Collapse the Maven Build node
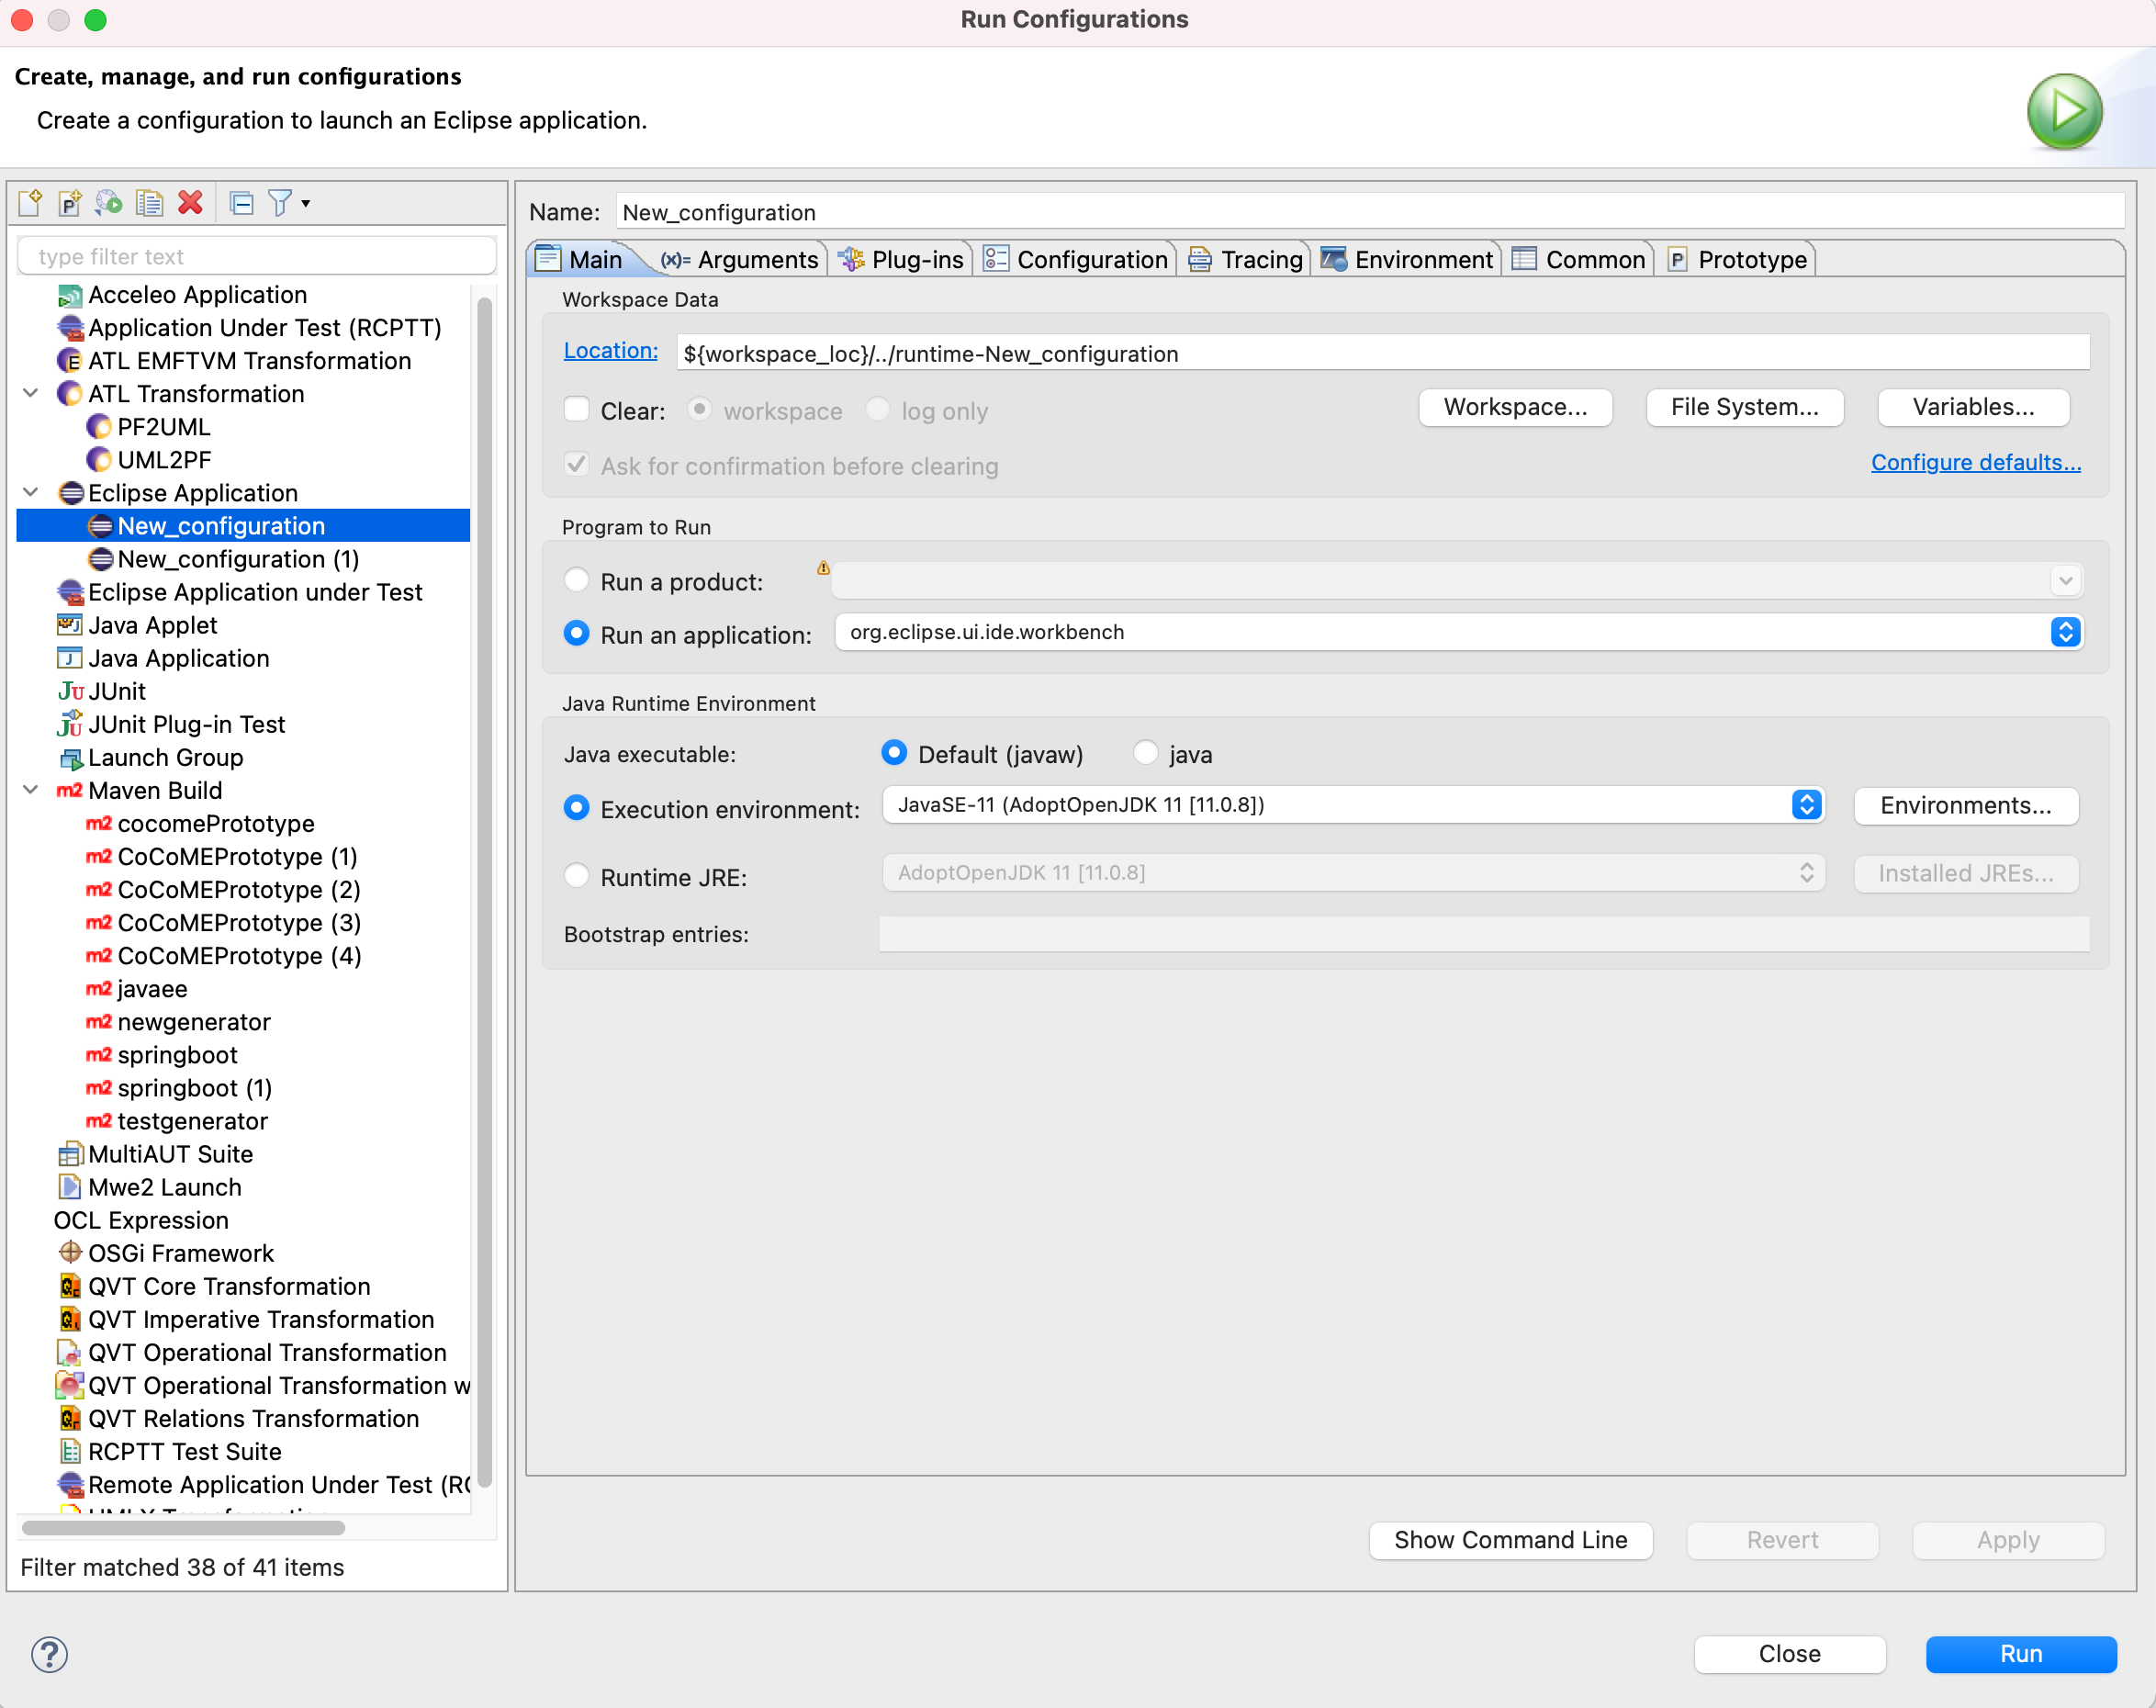Viewport: 2156px width, 1708px height. [31, 789]
